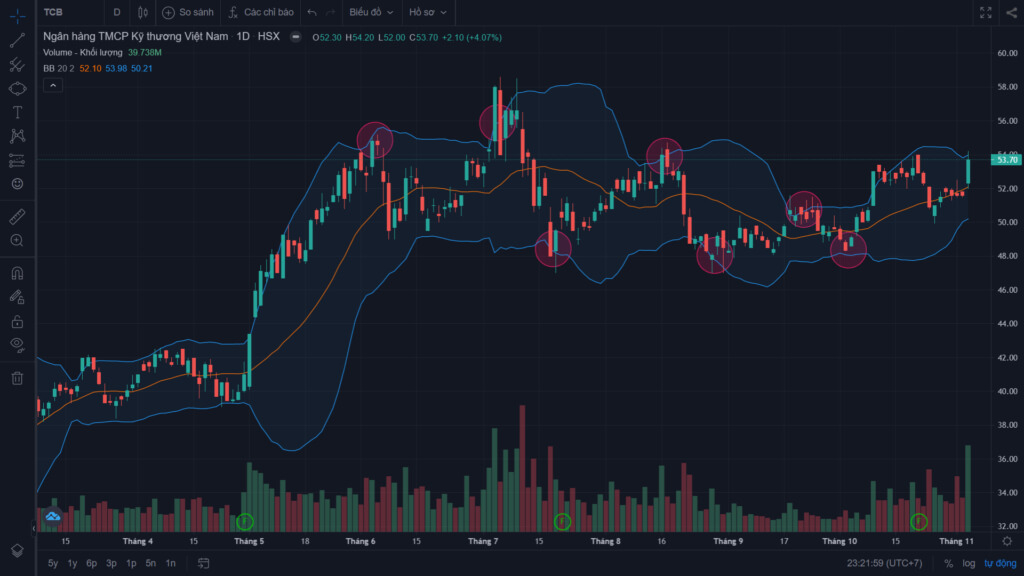1024x576 pixels.
Task: Open the forecast and measurement tools
Action: tap(18, 160)
